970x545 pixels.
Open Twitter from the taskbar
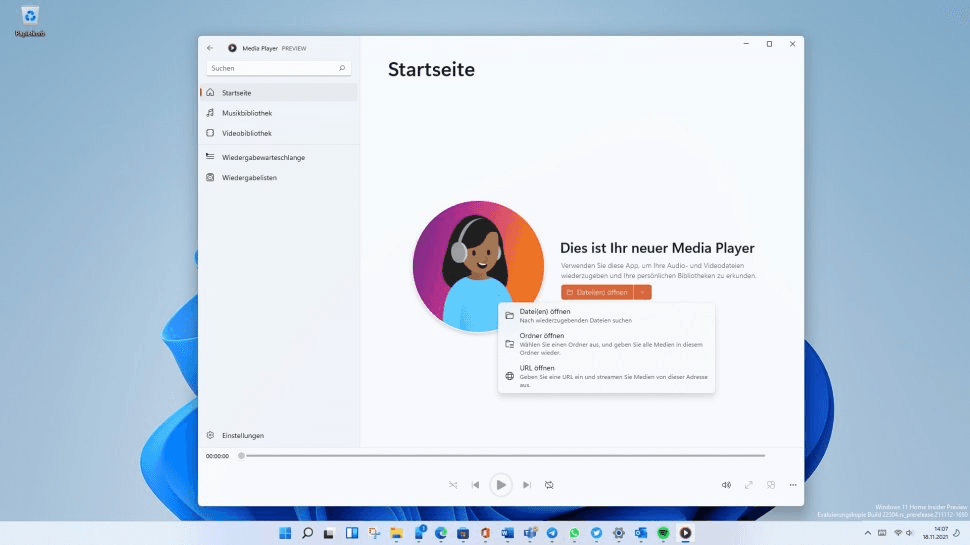[x=596, y=533]
